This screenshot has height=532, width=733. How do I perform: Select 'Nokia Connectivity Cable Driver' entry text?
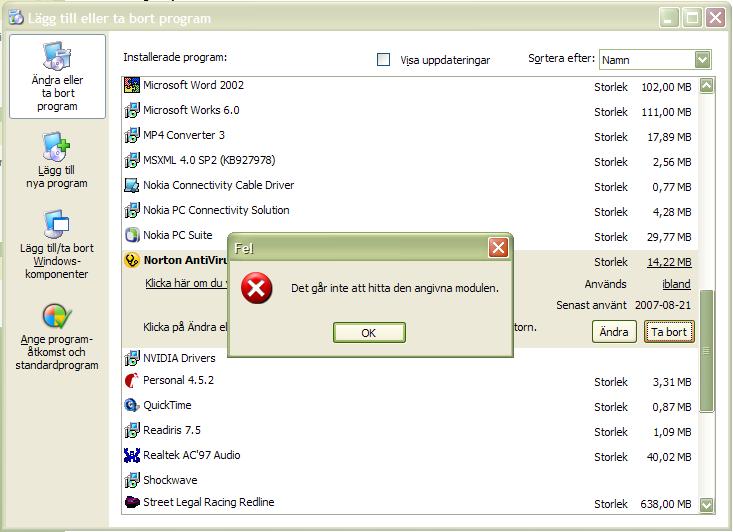(x=218, y=185)
